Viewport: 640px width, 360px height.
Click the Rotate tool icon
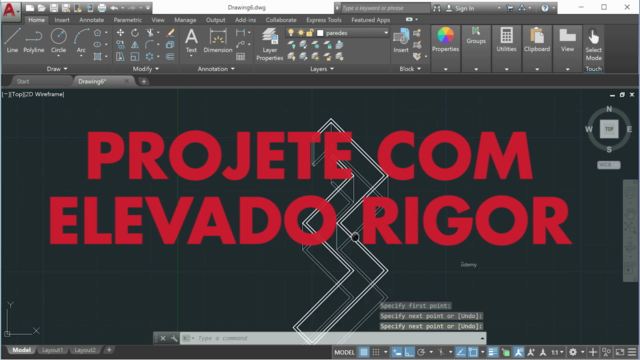click(135, 33)
